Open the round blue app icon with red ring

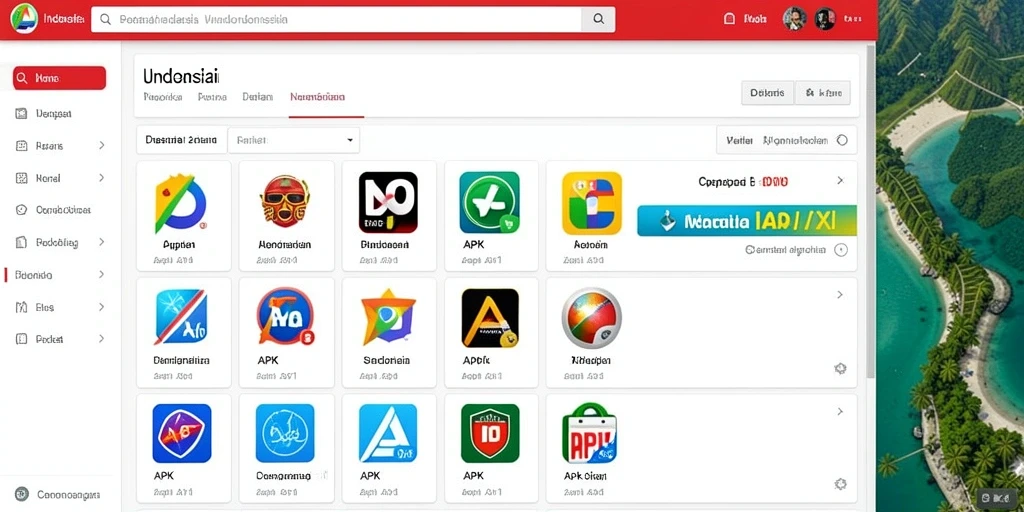285,317
